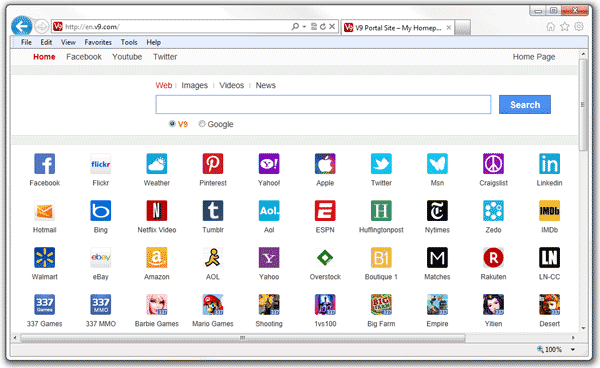The height and width of the screenshot is (368, 600).
Task: Open the Barbie Games thumbnail
Action: (x=157, y=304)
